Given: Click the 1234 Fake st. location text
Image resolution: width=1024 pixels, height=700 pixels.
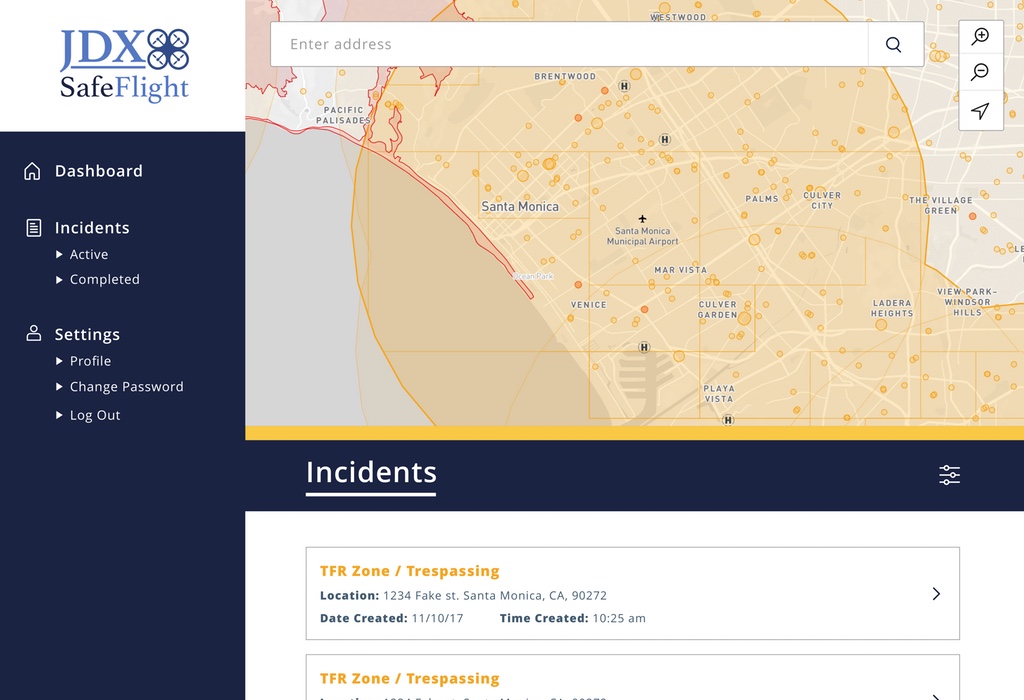Looking at the screenshot, I should (x=494, y=596).
